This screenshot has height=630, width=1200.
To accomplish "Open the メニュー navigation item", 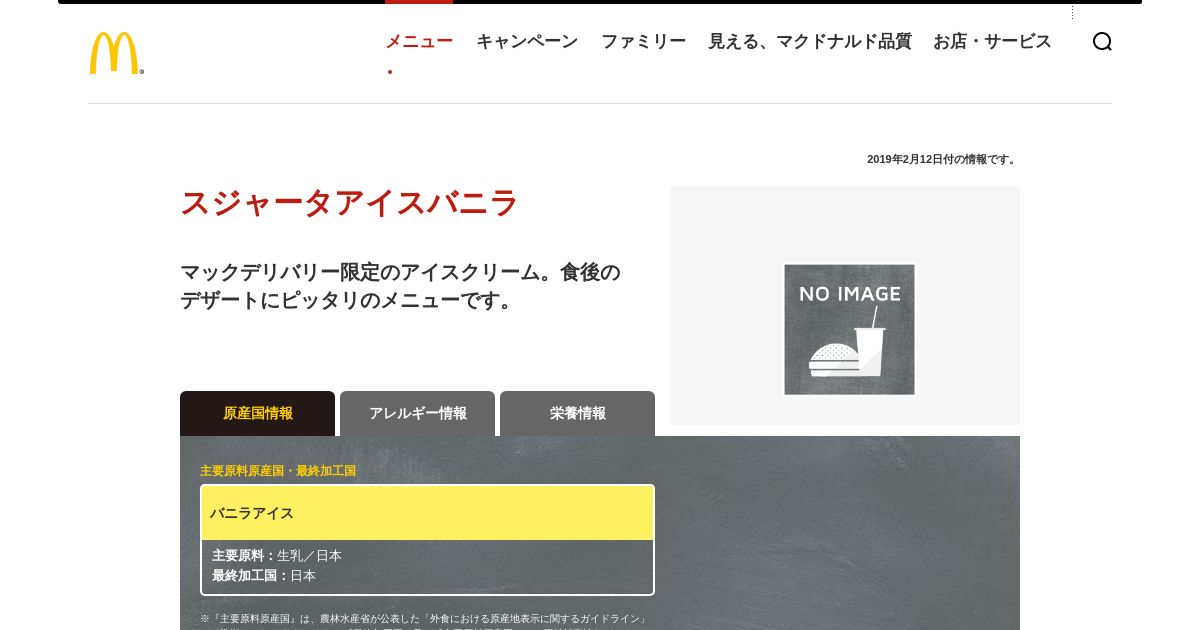I will point(419,41).
